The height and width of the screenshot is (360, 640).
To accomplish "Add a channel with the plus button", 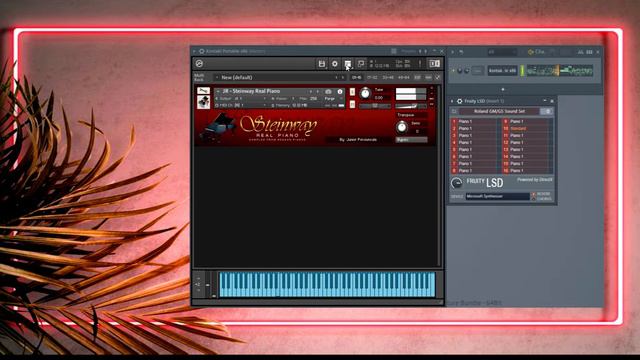I will (x=503, y=89).
